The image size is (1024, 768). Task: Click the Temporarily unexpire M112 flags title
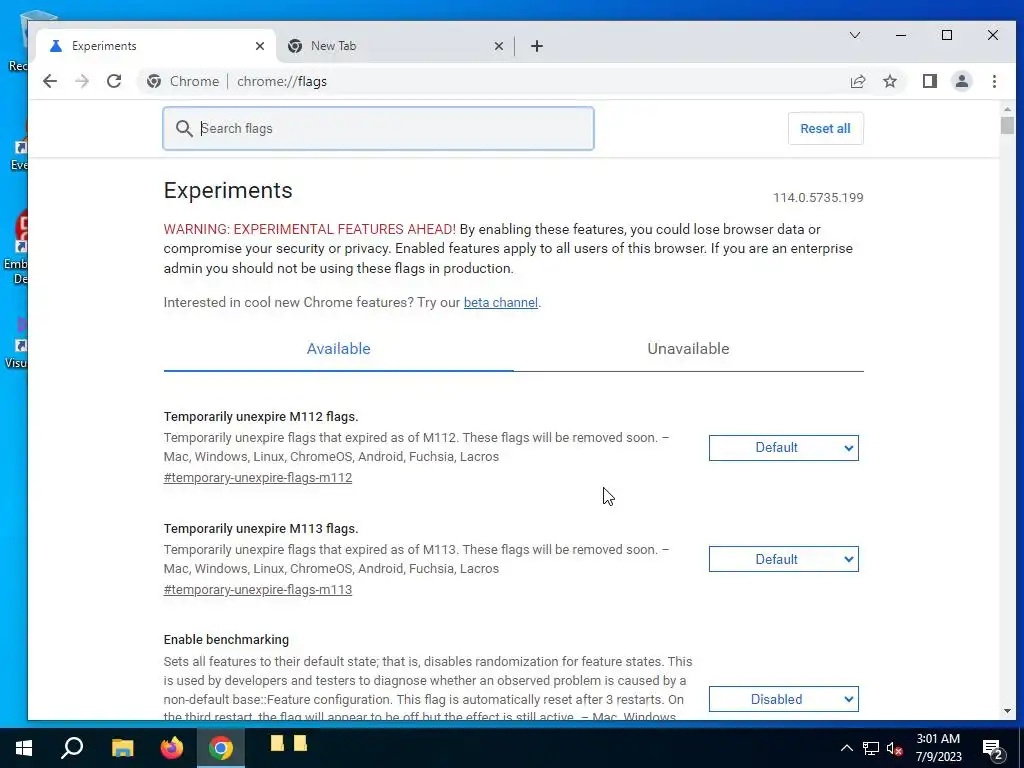coord(261,417)
